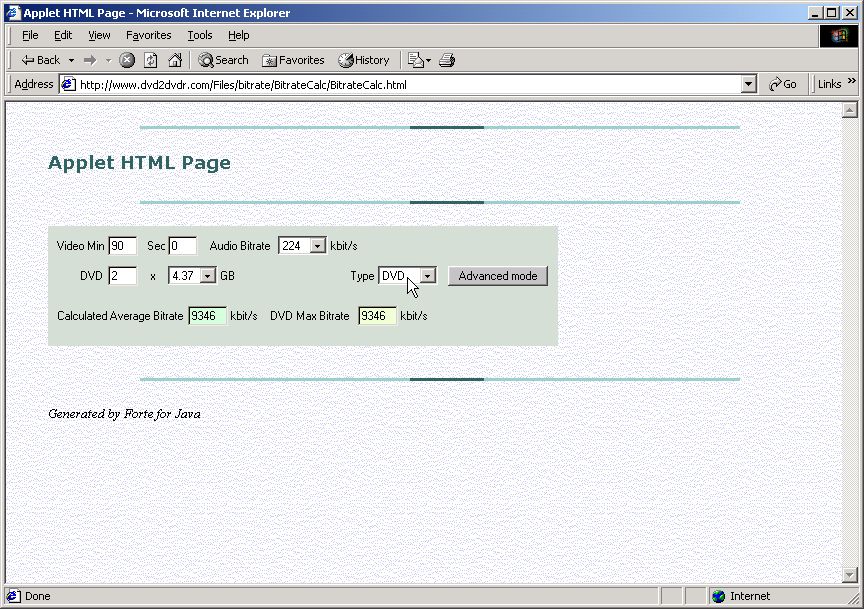864x609 pixels.
Task: Click the Go button
Action: click(x=782, y=84)
